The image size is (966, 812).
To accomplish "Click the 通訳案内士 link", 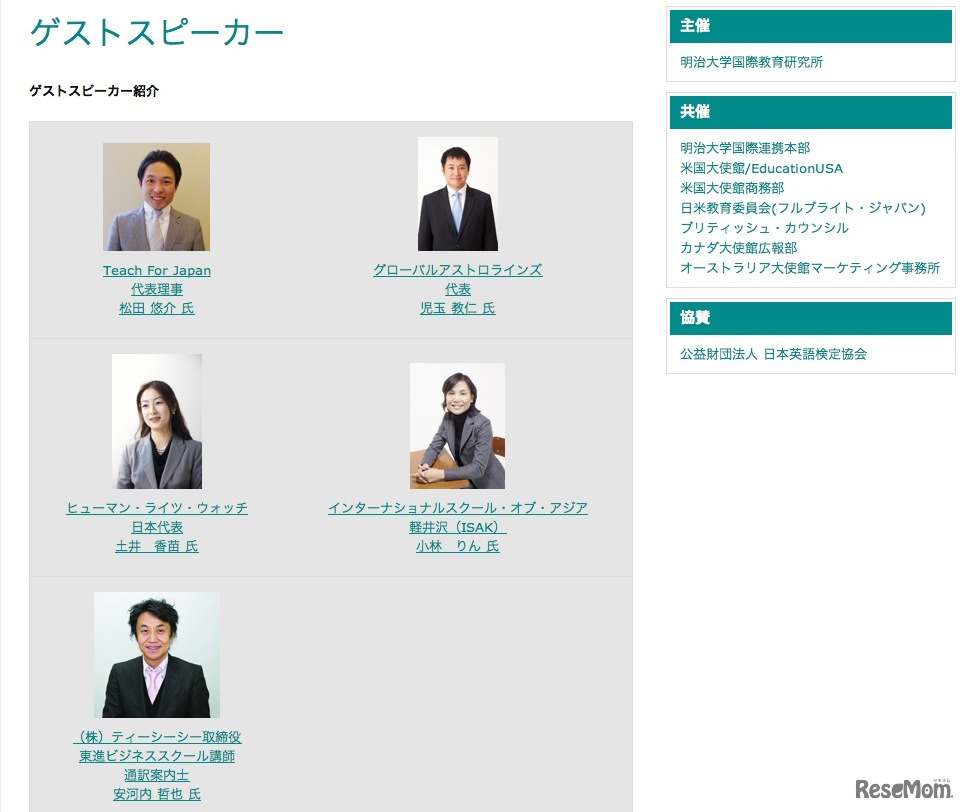I will coord(156,775).
